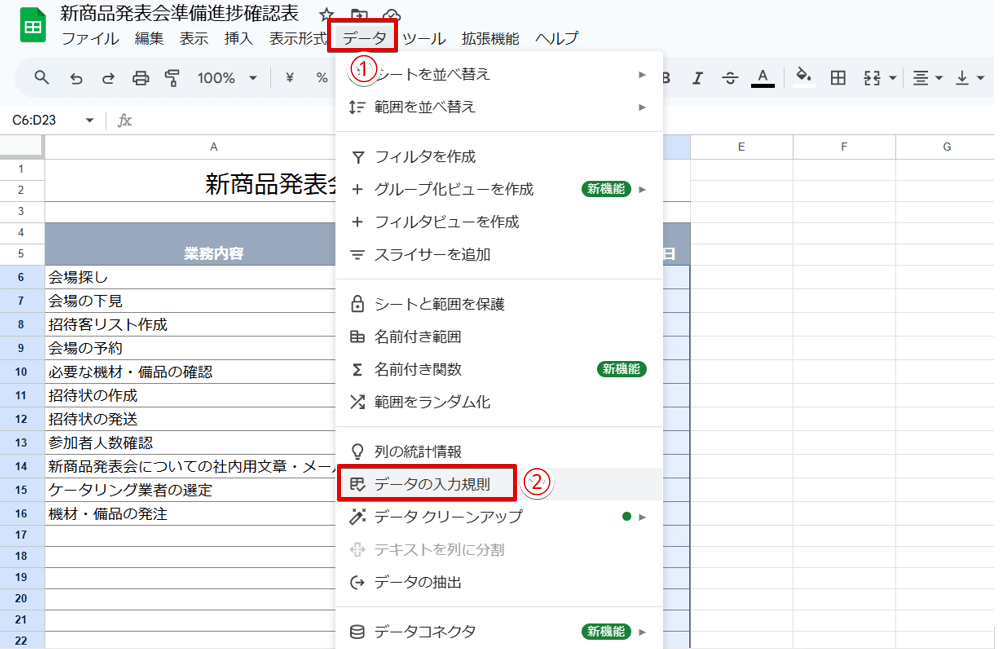Open the Google Sheets home icon
This screenshot has width=1002, height=649.
coord(33,26)
